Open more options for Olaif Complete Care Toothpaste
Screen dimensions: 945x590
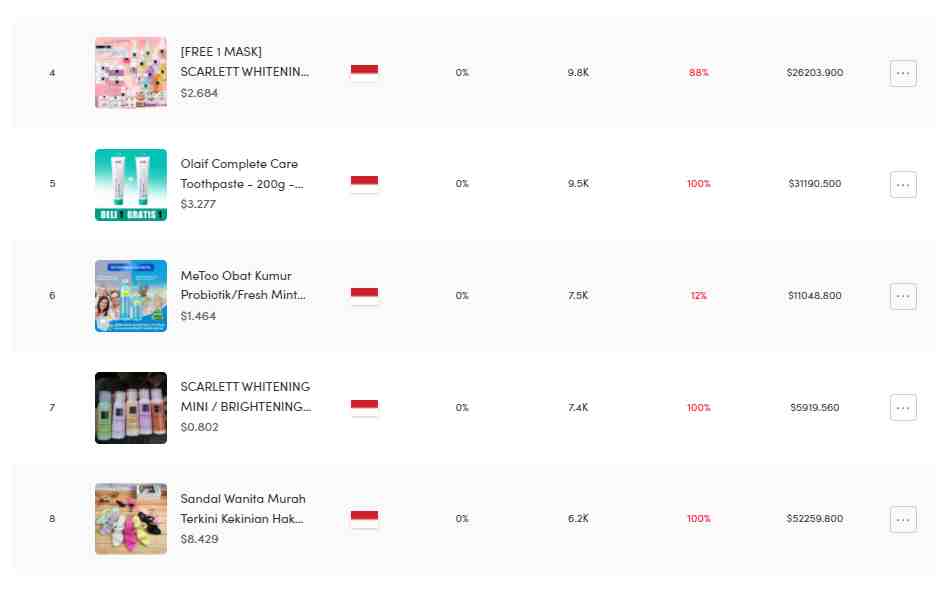coord(902,184)
